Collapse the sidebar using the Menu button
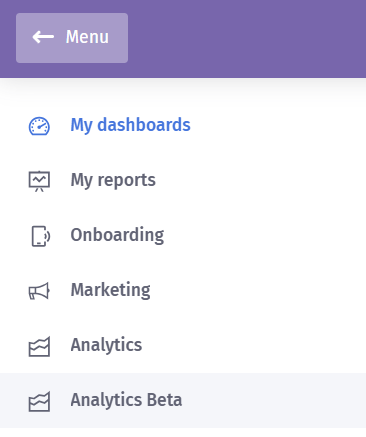Screen dimensions: 366x437 pyautogui.click(x=72, y=38)
